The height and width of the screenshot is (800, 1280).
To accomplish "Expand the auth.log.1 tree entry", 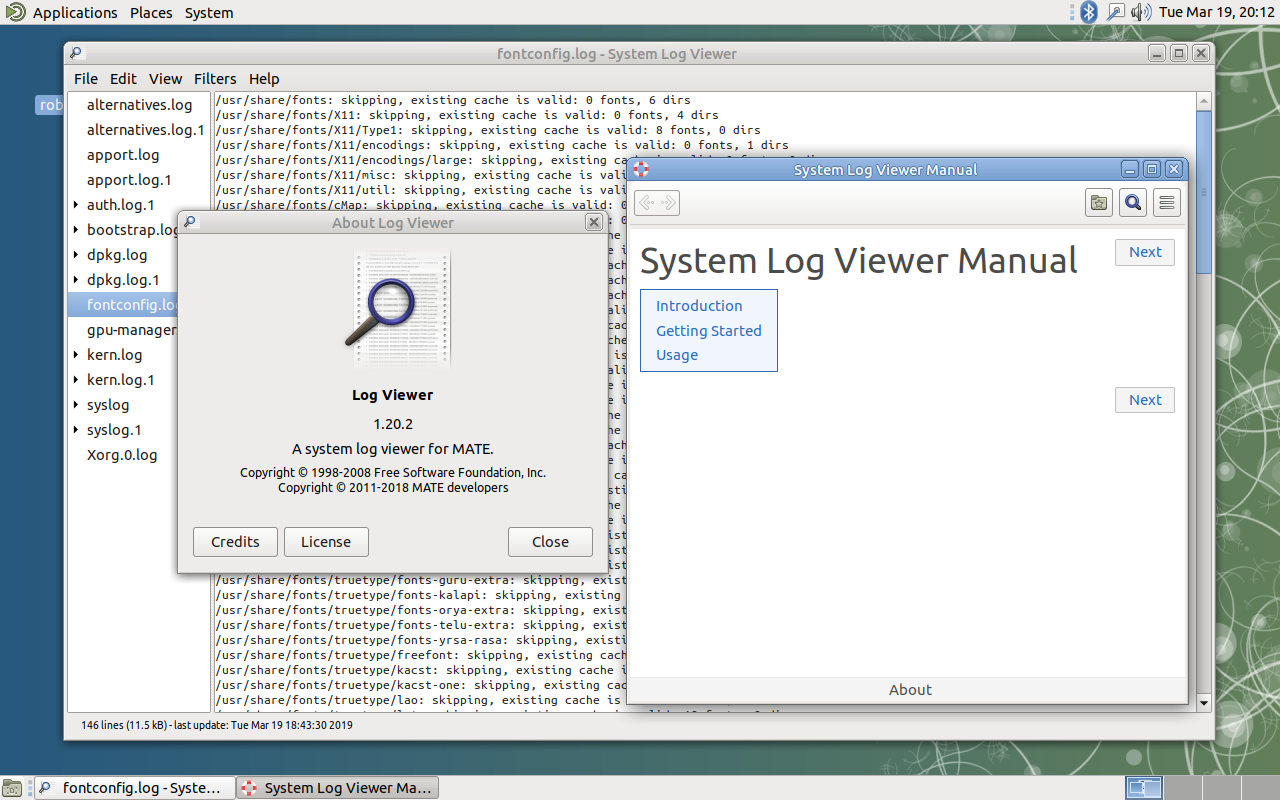I will (76, 205).
